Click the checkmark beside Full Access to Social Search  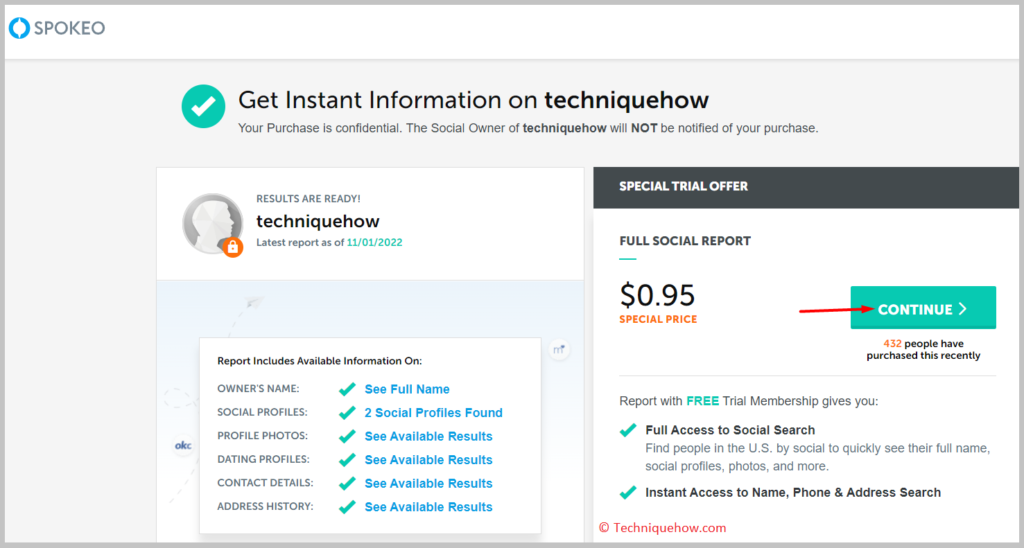[x=628, y=430]
